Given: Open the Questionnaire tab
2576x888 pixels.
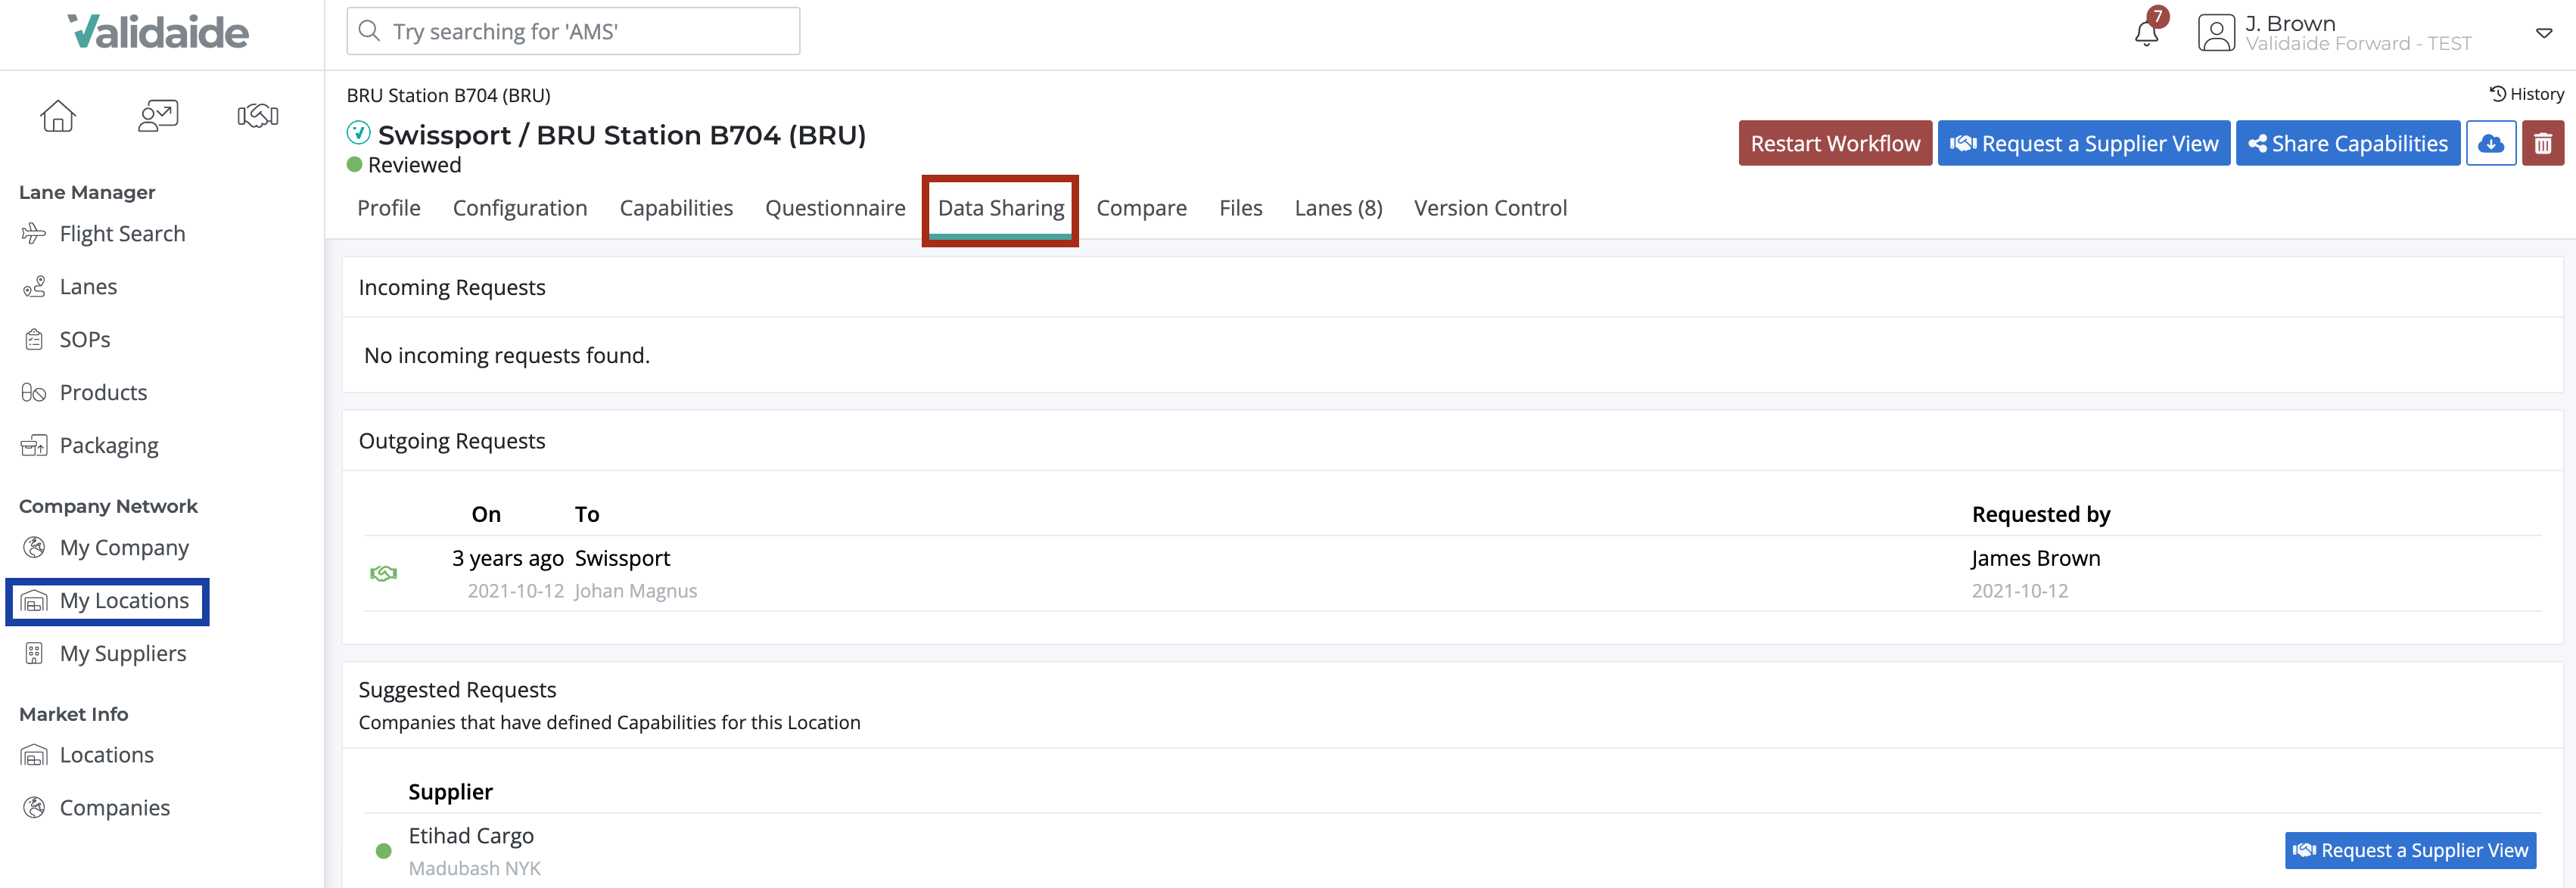Looking at the screenshot, I should coord(835,208).
